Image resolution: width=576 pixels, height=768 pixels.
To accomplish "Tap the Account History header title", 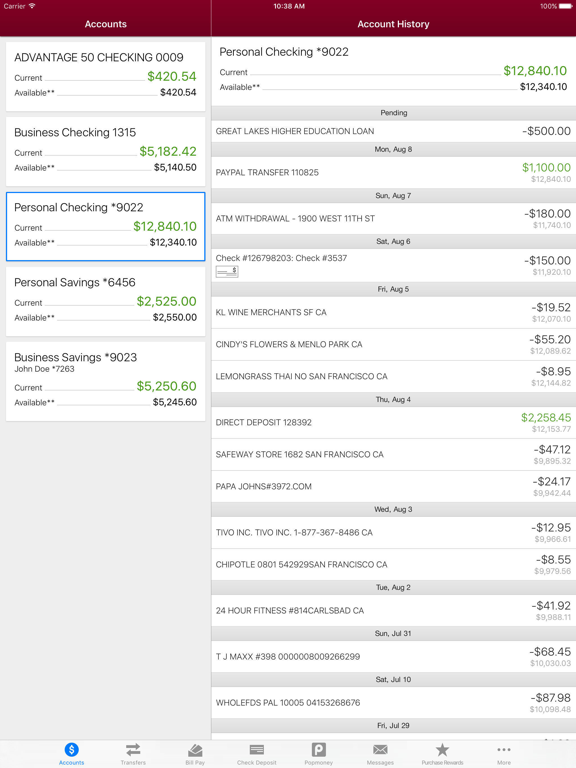I will tap(393, 24).
